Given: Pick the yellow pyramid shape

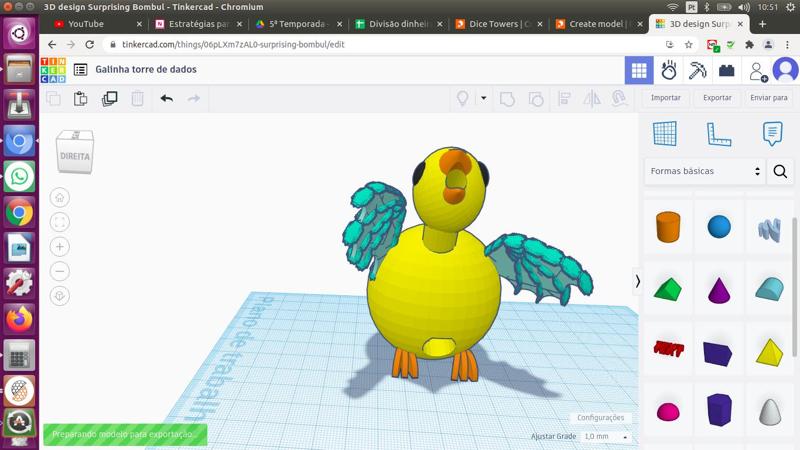Looking at the screenshot, I should point(769,352).
